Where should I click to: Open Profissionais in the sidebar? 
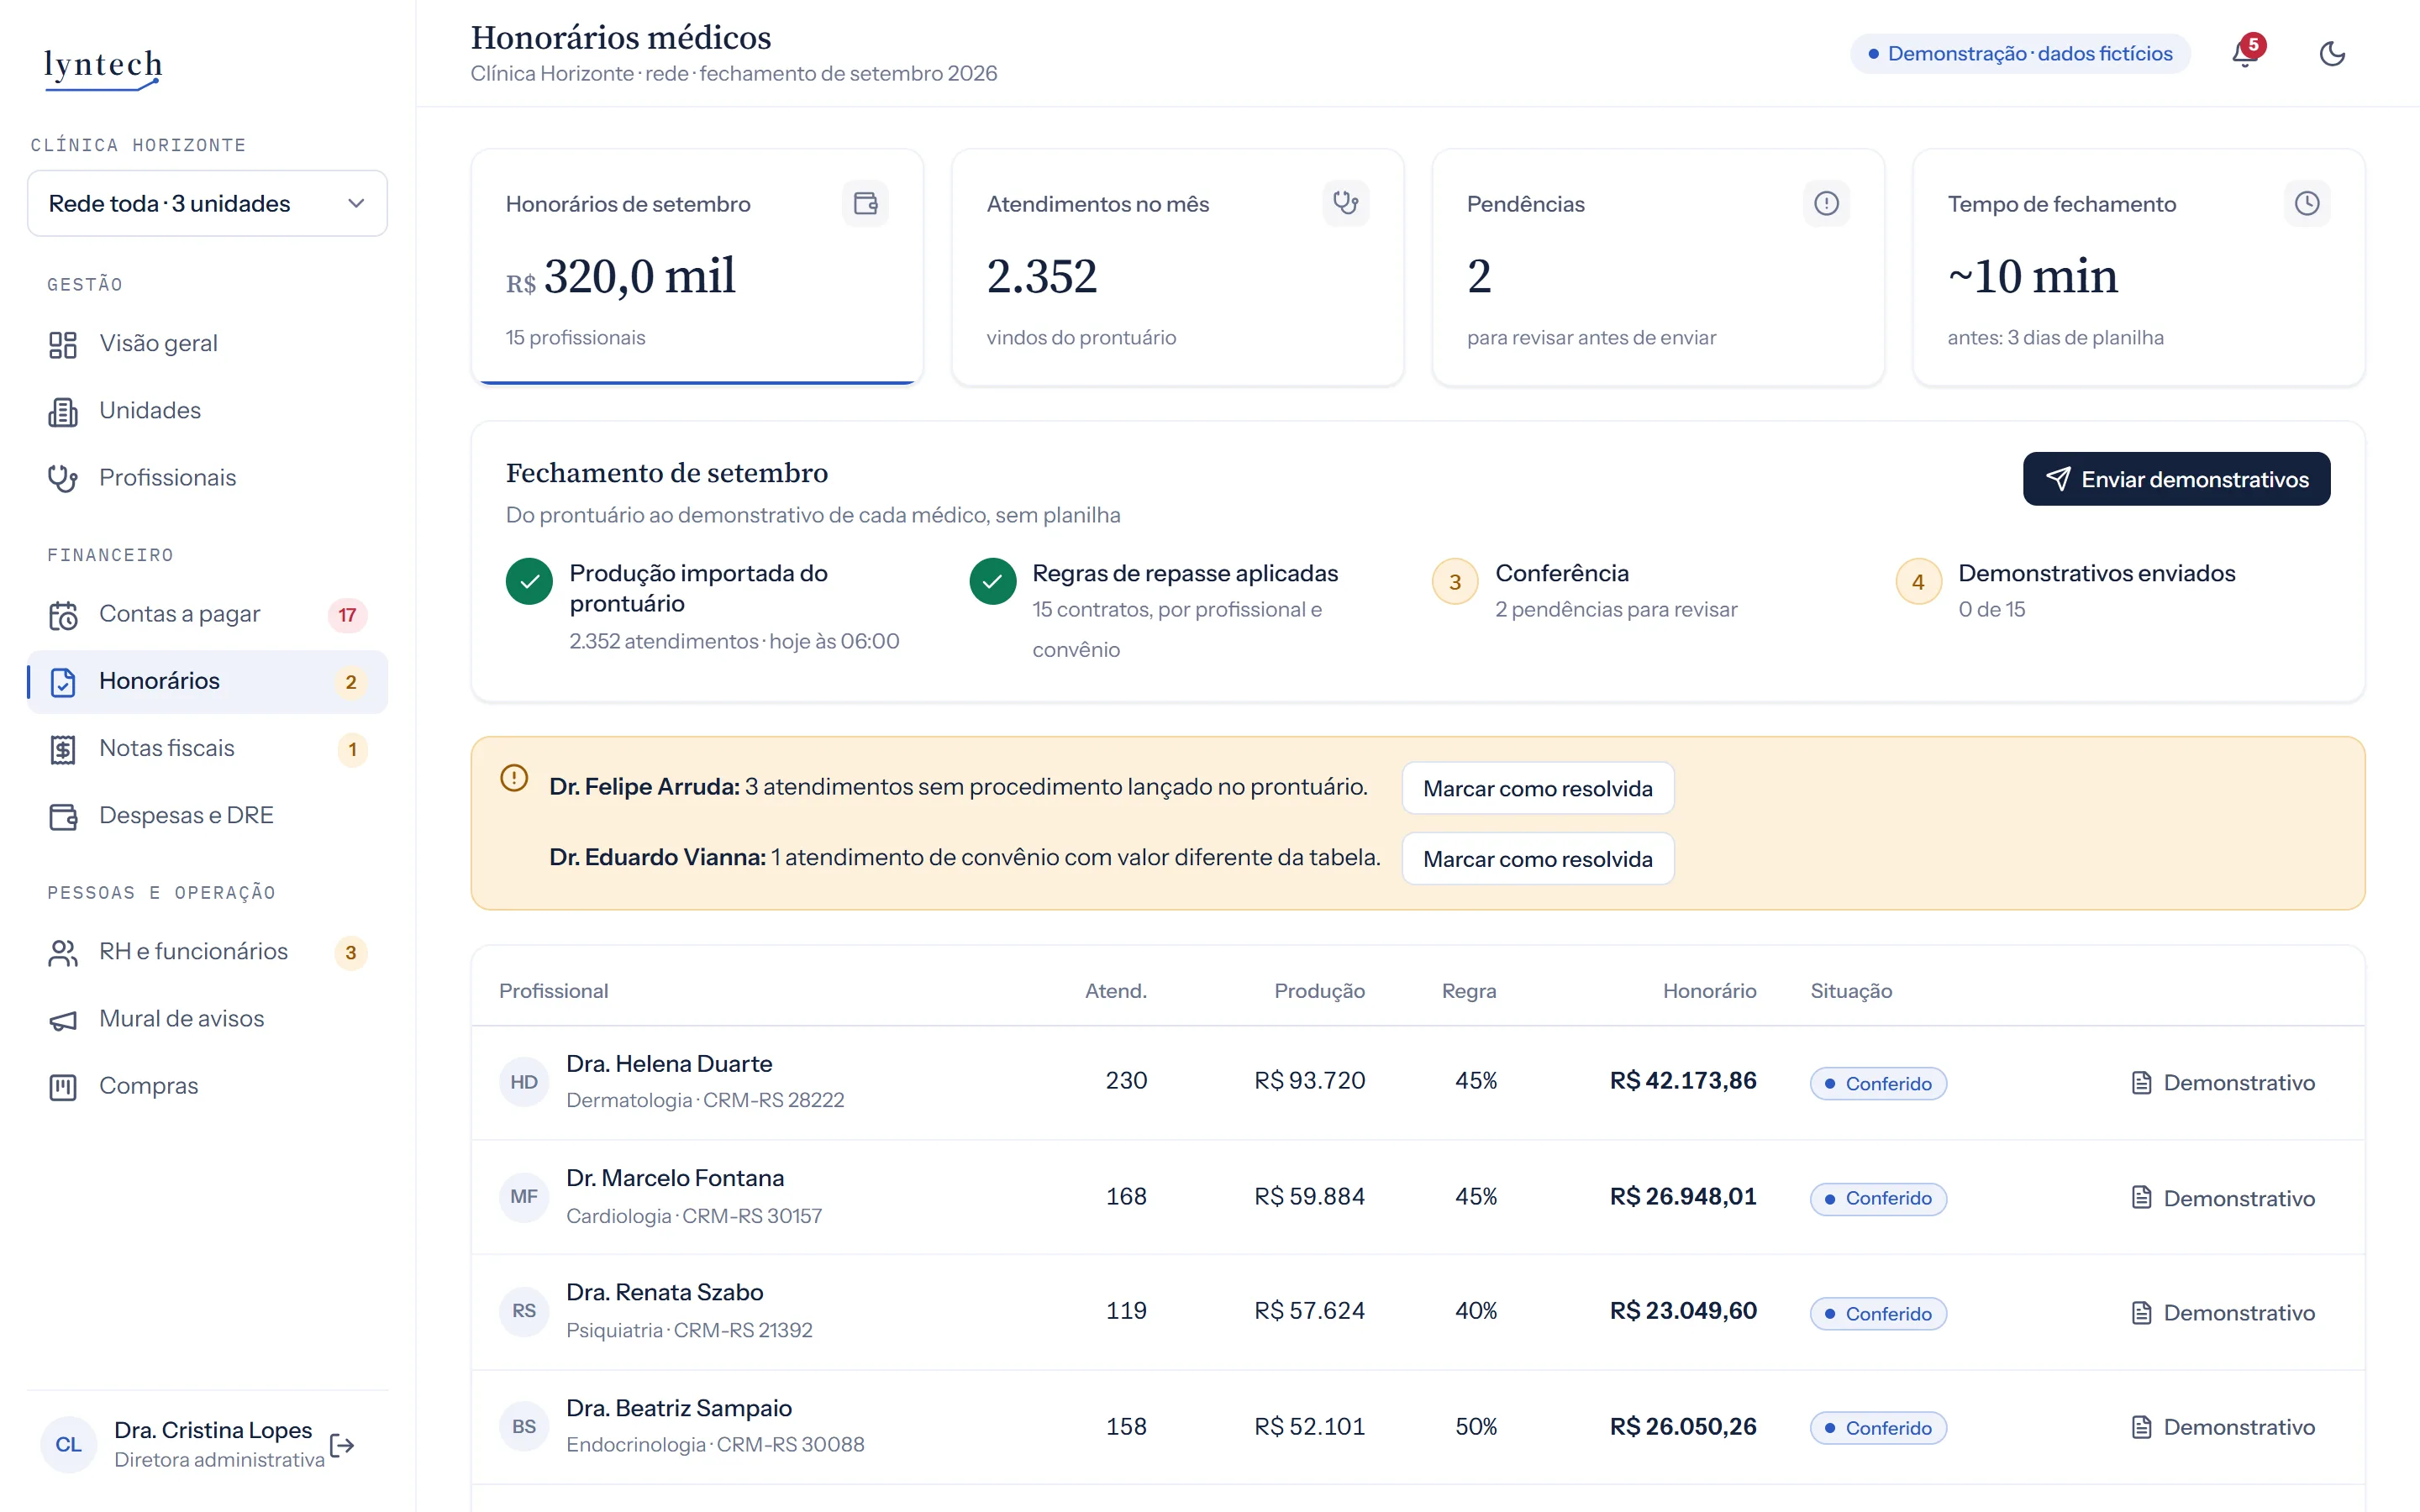pyautogui.click(x=207, y=477)
